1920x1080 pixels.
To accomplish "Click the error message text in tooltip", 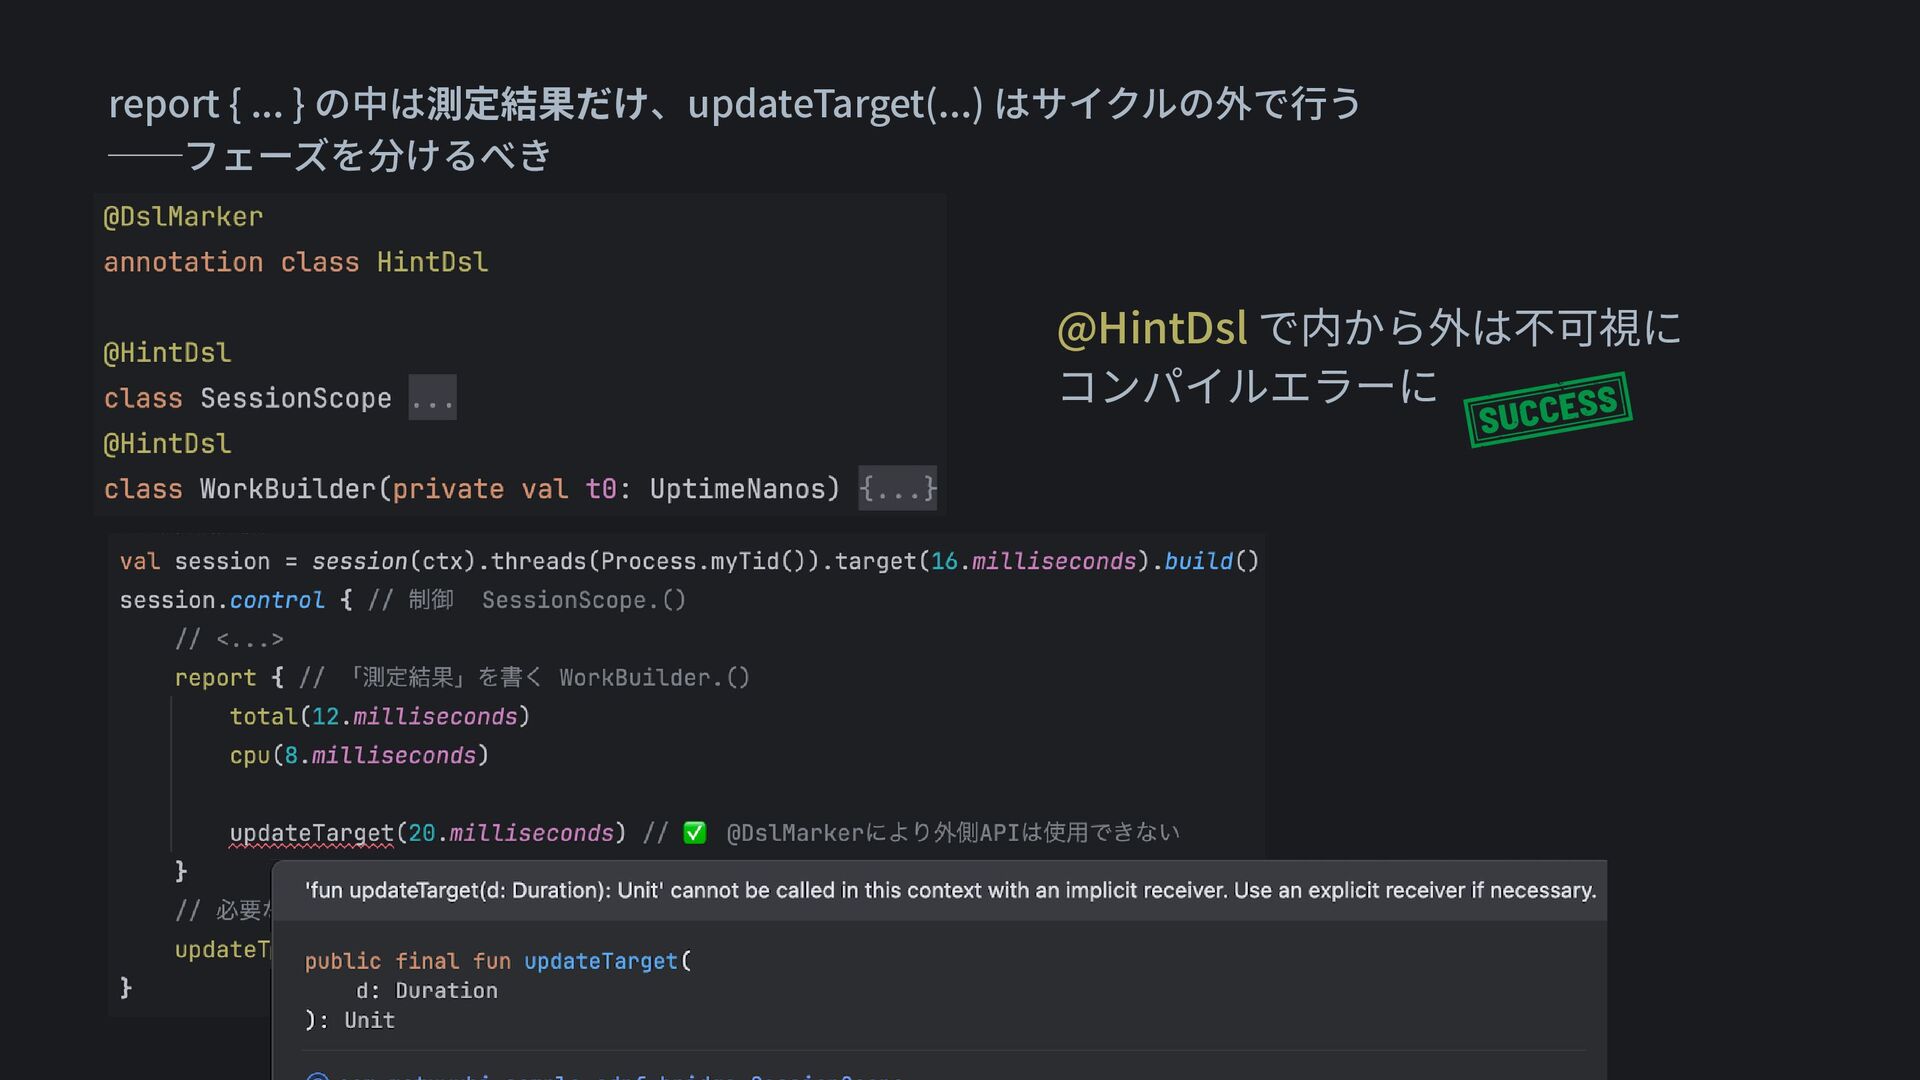I will coord(950,891).
